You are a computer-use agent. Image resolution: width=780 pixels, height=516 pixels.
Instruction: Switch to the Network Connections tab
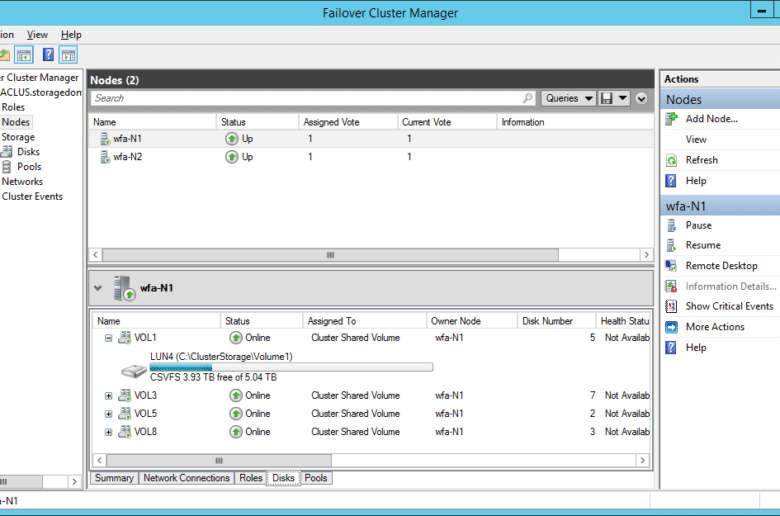(x=187, y=478)
